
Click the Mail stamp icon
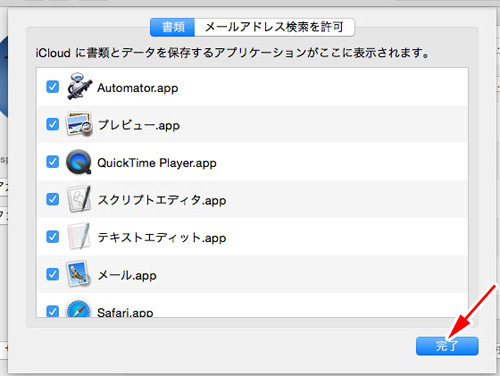(x=79, y=274)
